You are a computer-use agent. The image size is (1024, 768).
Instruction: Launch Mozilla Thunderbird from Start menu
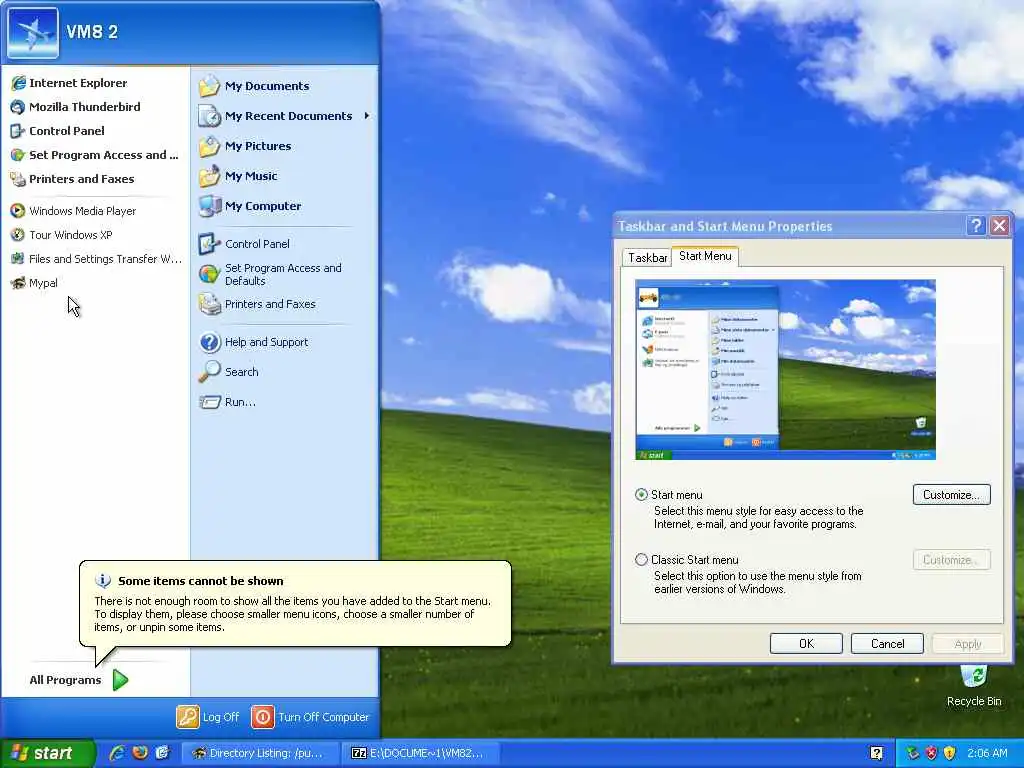tap(76, 107)
